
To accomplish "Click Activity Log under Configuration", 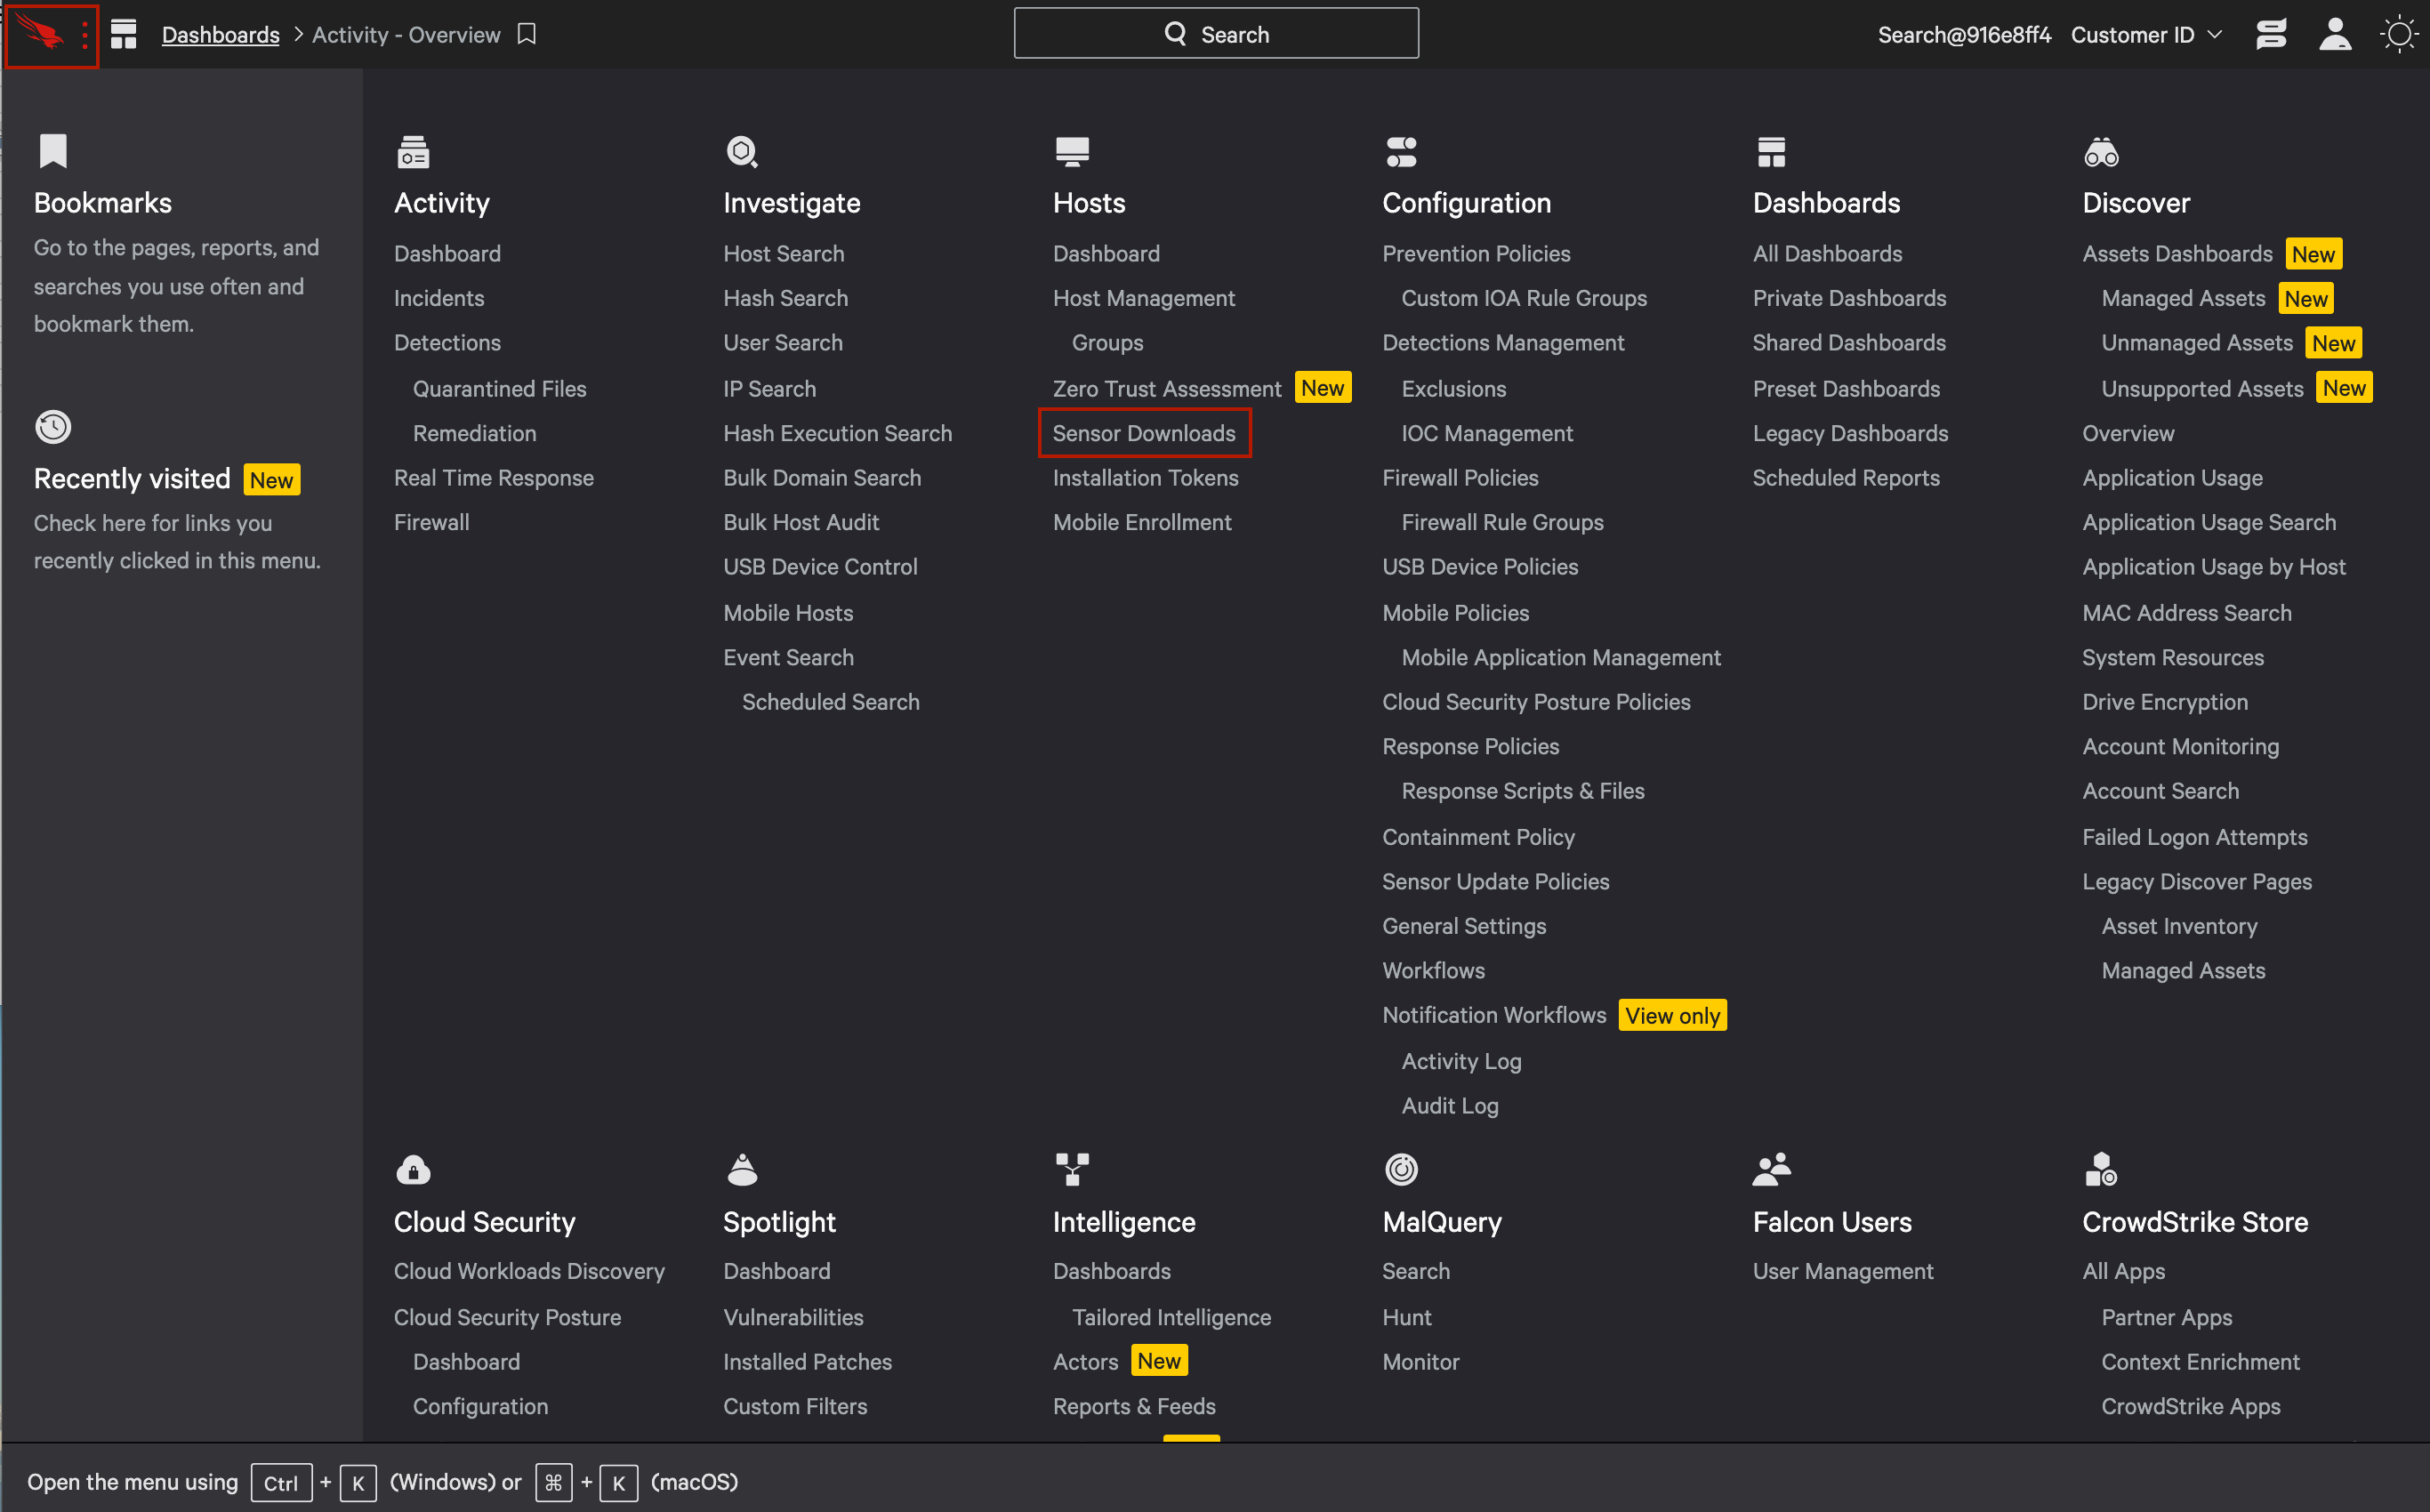I will 1461,1059.
